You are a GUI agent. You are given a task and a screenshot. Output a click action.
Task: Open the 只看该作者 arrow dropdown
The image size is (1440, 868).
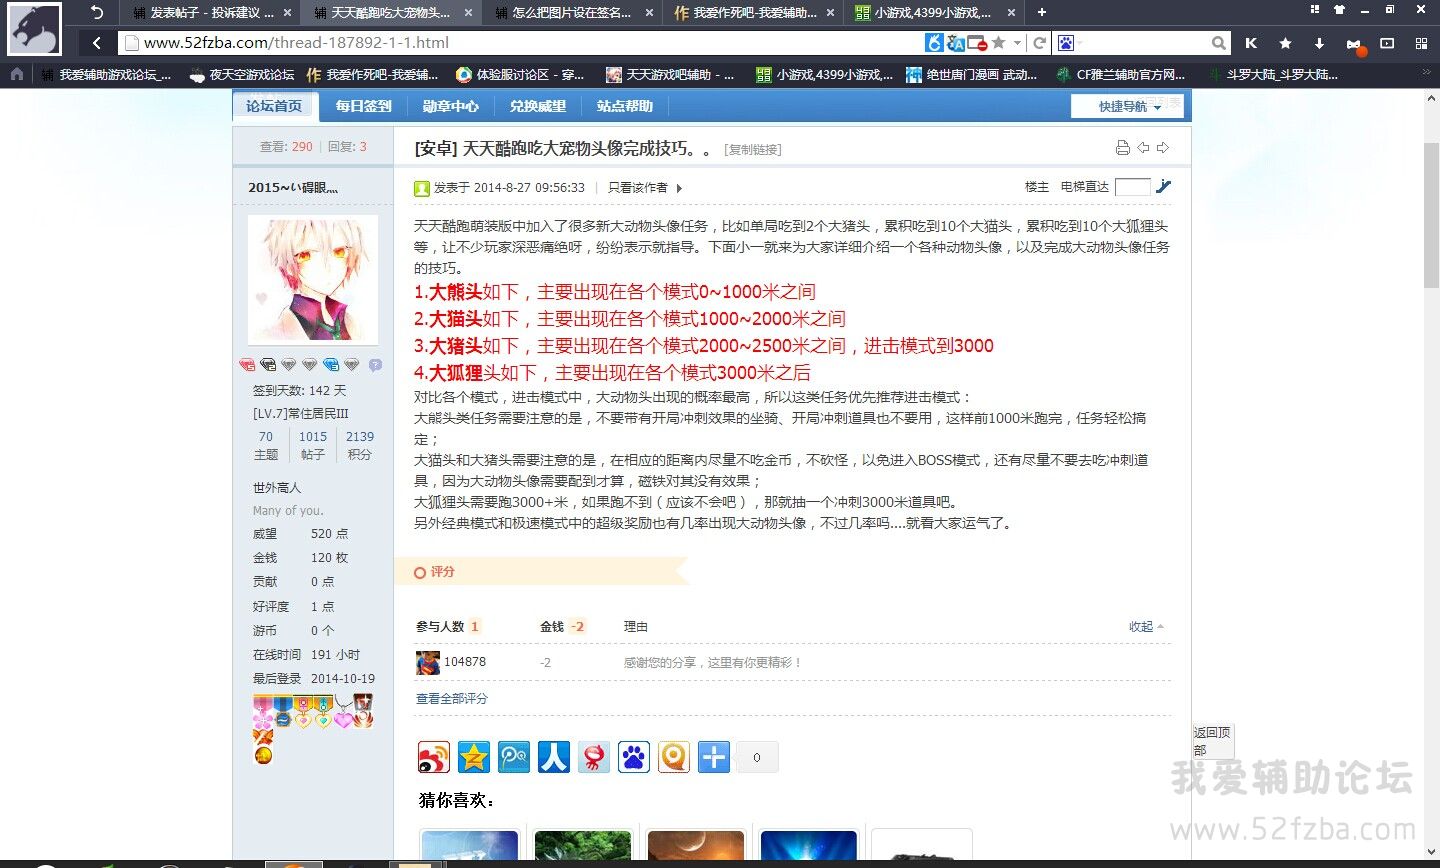click(x=680, y=188)
